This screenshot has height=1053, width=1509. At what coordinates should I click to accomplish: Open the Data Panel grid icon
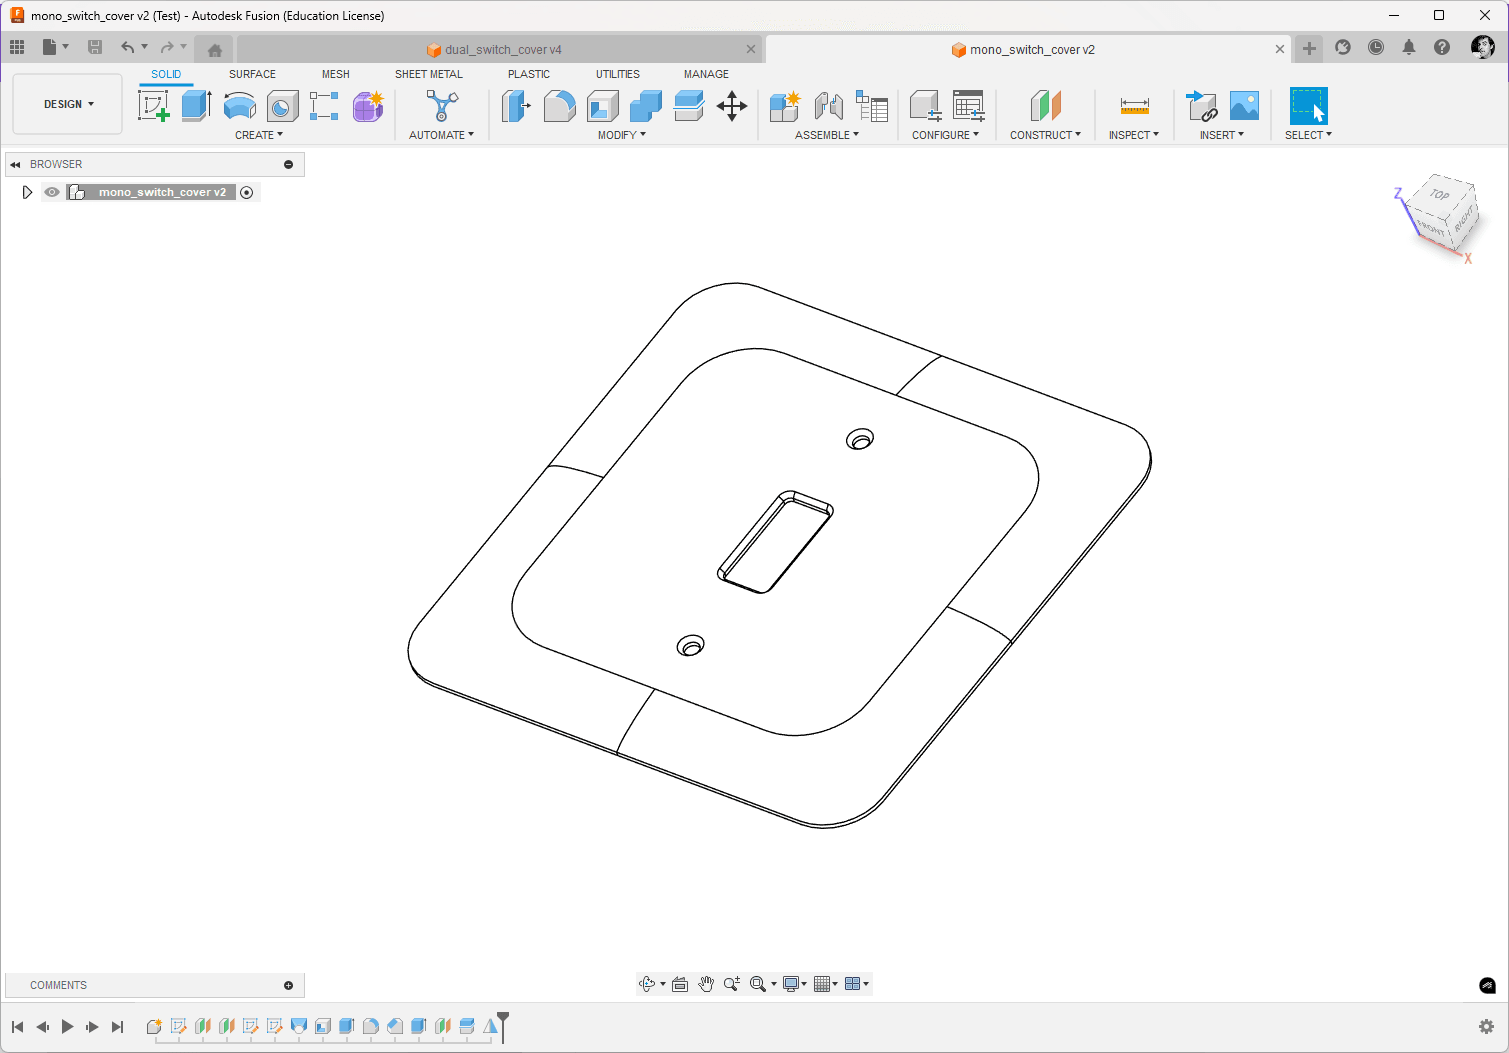(17, 47)
